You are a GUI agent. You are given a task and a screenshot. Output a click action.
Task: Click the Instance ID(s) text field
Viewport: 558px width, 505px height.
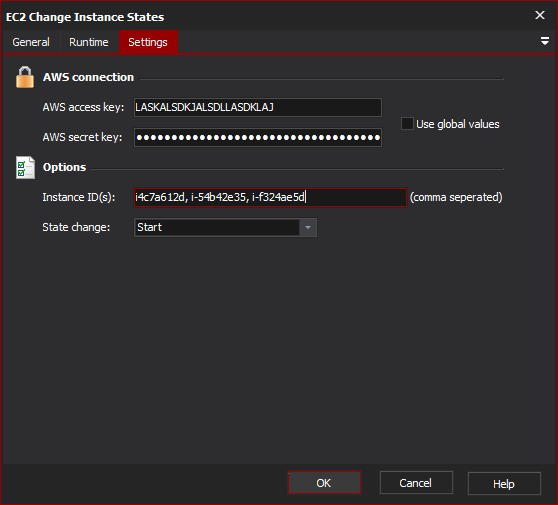click(x=270, y=197)
